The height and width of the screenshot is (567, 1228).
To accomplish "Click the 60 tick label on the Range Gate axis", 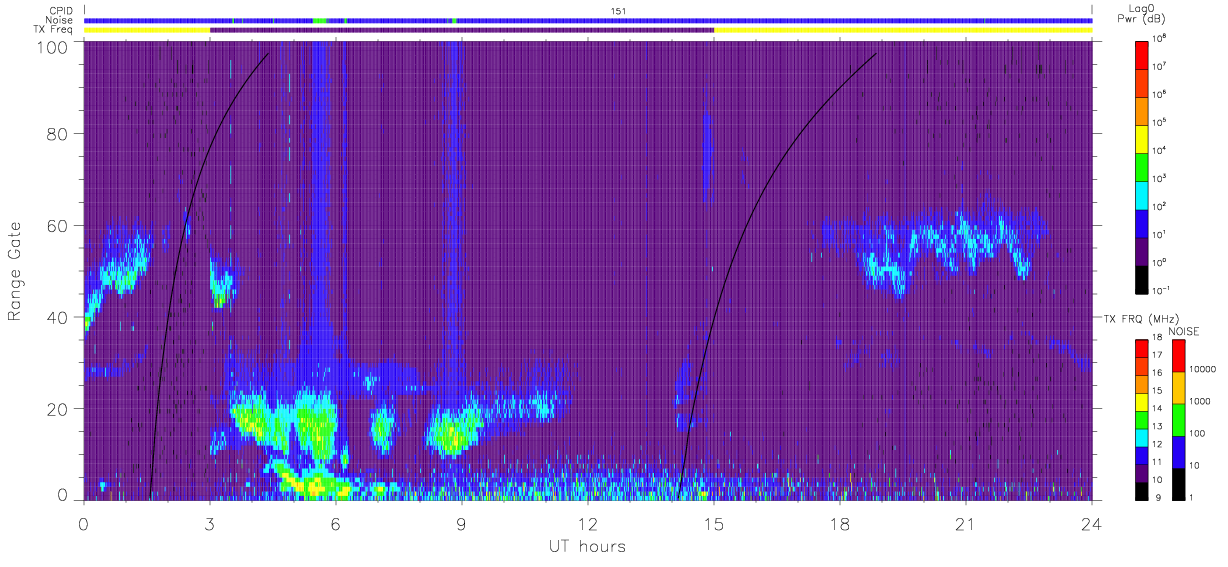I will 57,225.
